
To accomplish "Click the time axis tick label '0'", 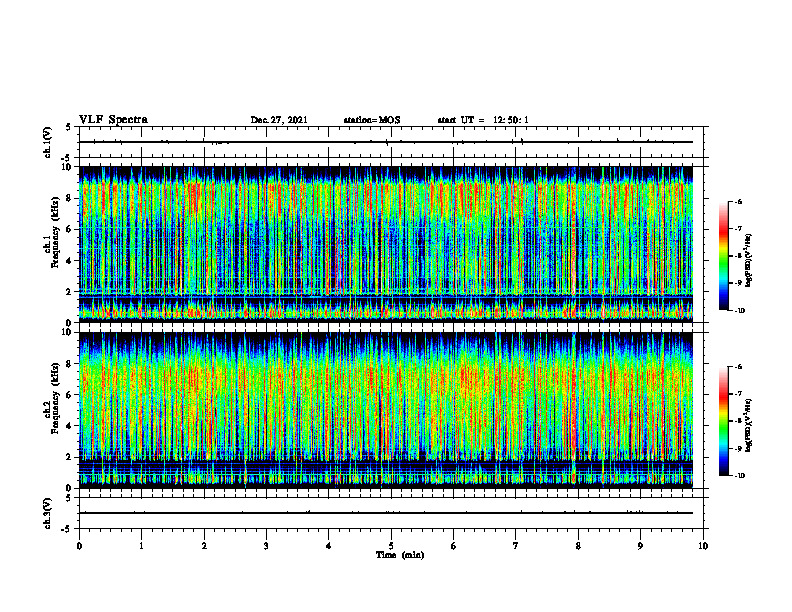I will point(79,546).
